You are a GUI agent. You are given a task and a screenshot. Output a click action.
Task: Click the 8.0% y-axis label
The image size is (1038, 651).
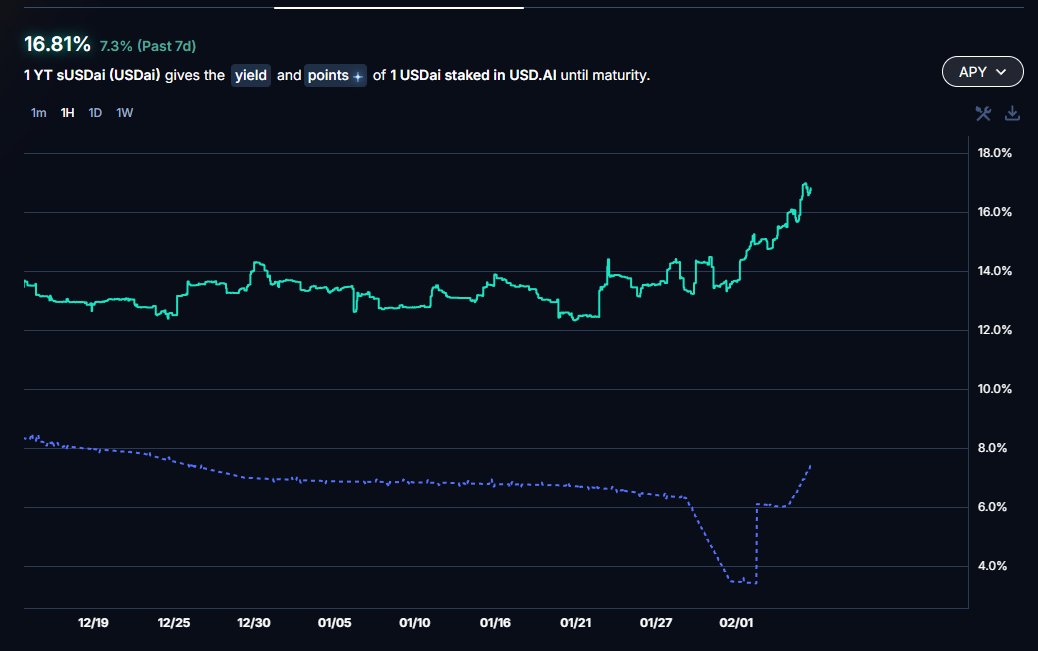pos(992,448)
